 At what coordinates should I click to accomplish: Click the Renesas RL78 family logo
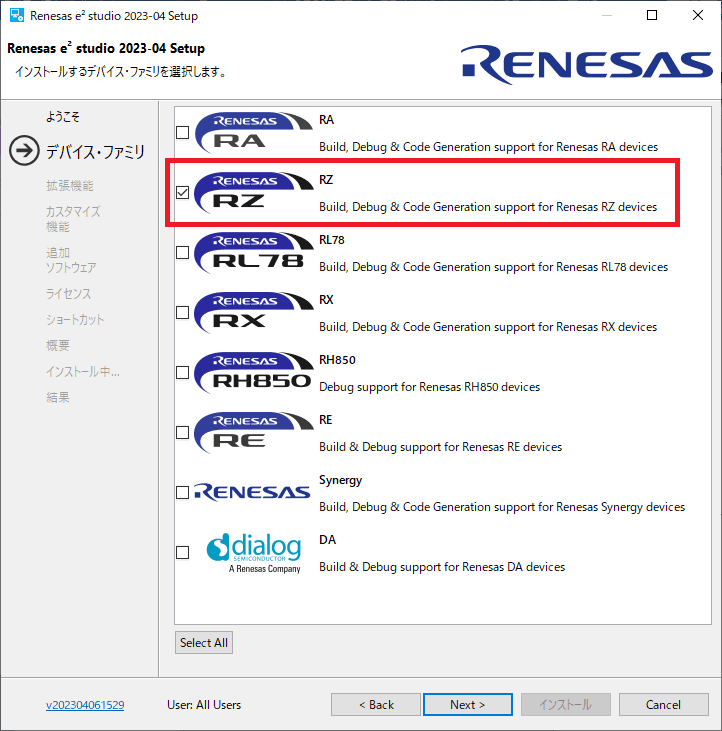tap(254, 253)
